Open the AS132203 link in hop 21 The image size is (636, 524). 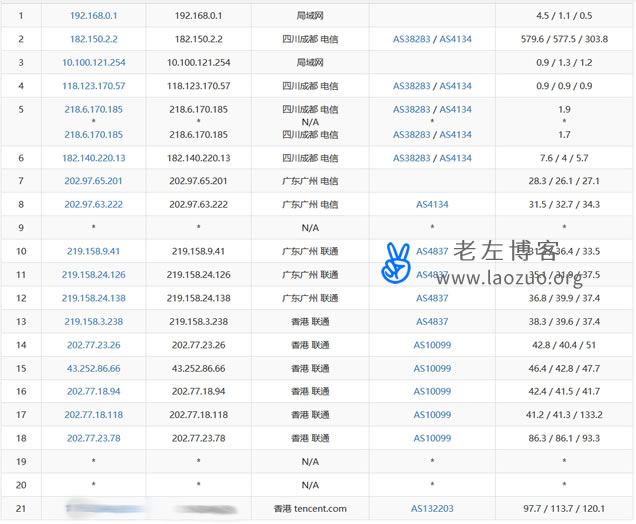(432, 509)
